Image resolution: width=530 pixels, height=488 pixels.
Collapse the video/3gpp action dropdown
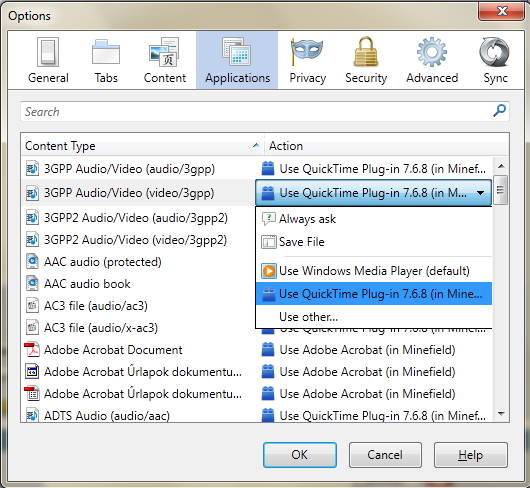pyautogui.click(x=480, y=193)
